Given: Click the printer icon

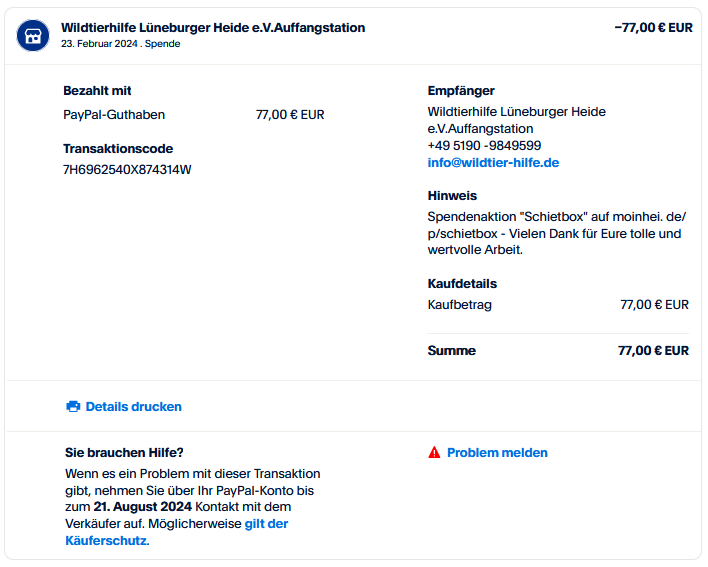Looking at the screenshot, I should [73, 406].
